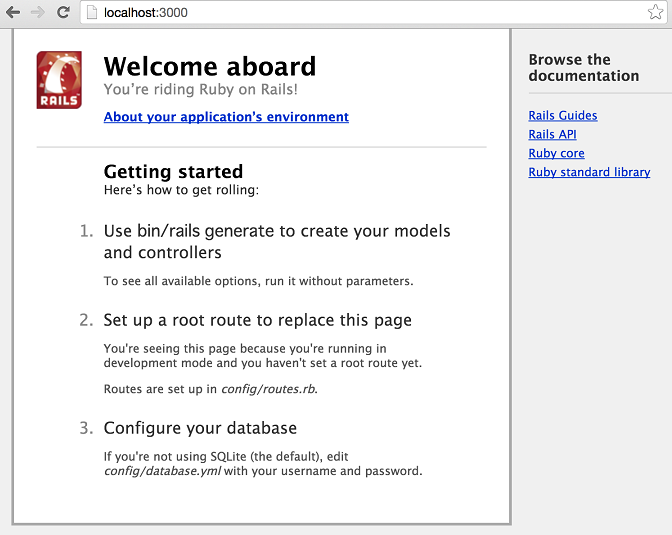Click the "You're riding Ruby on Rails!" subtitle

[x=201, y=90]
